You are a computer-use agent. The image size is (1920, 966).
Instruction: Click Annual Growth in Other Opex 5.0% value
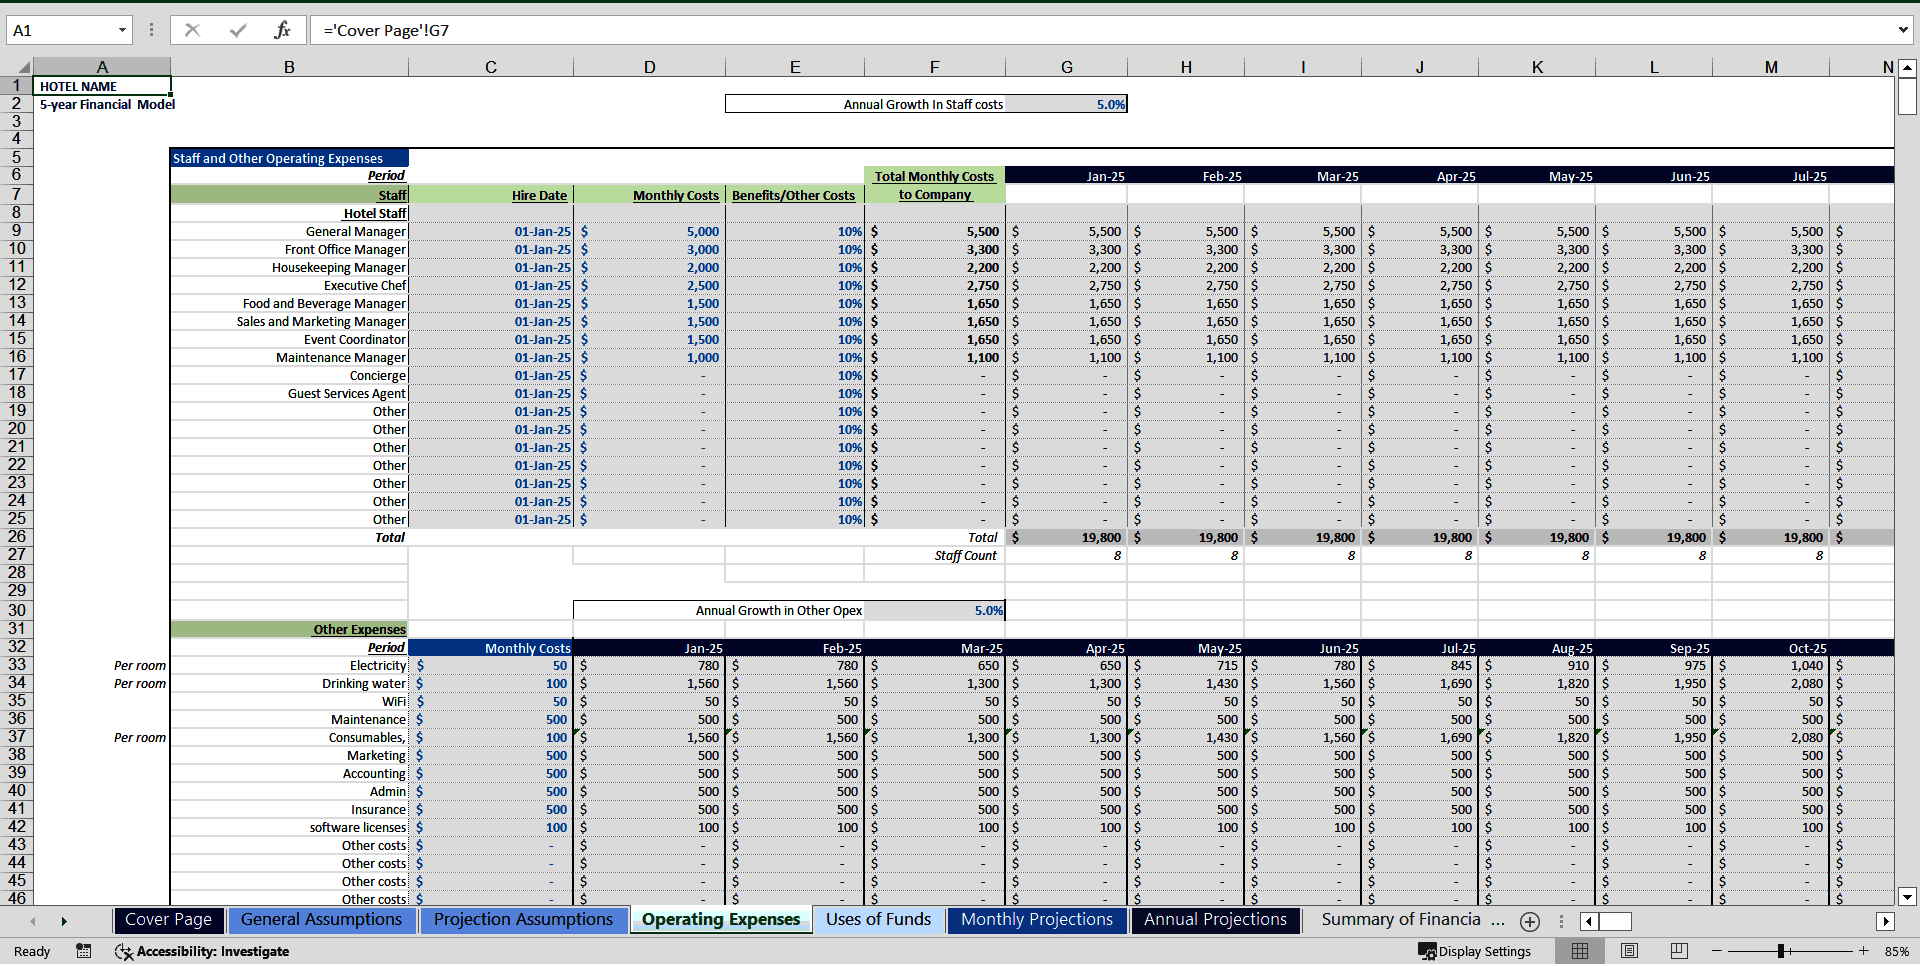click(935, 610)
